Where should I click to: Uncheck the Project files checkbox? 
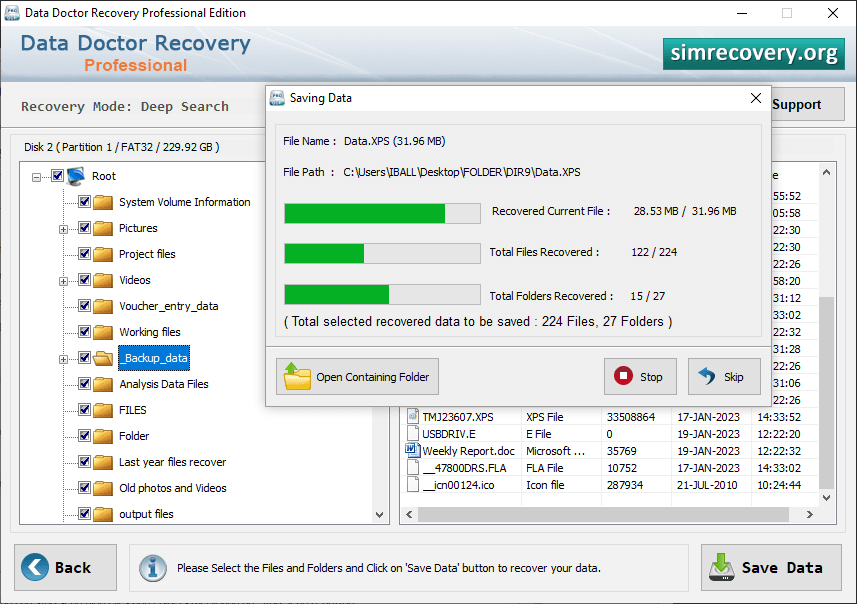coord(84,254)
